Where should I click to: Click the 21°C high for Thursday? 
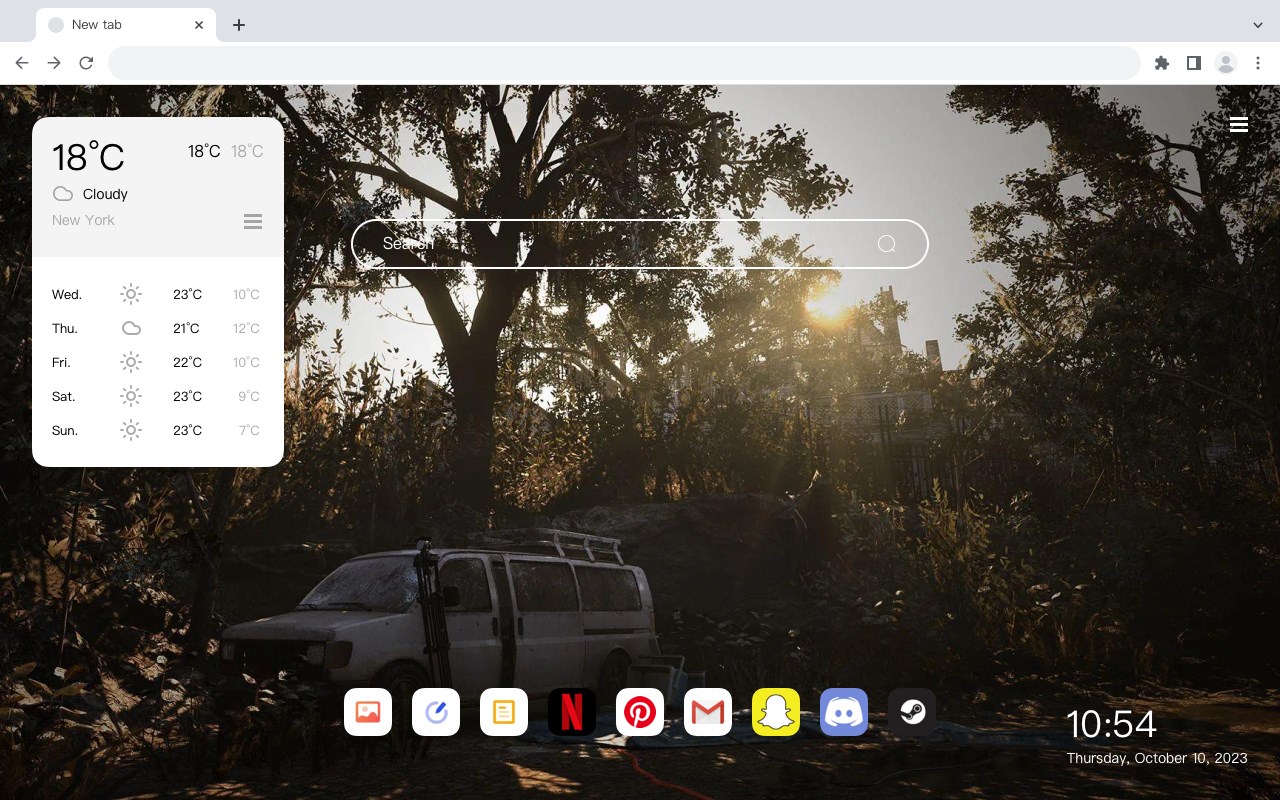tap(186, 328)
